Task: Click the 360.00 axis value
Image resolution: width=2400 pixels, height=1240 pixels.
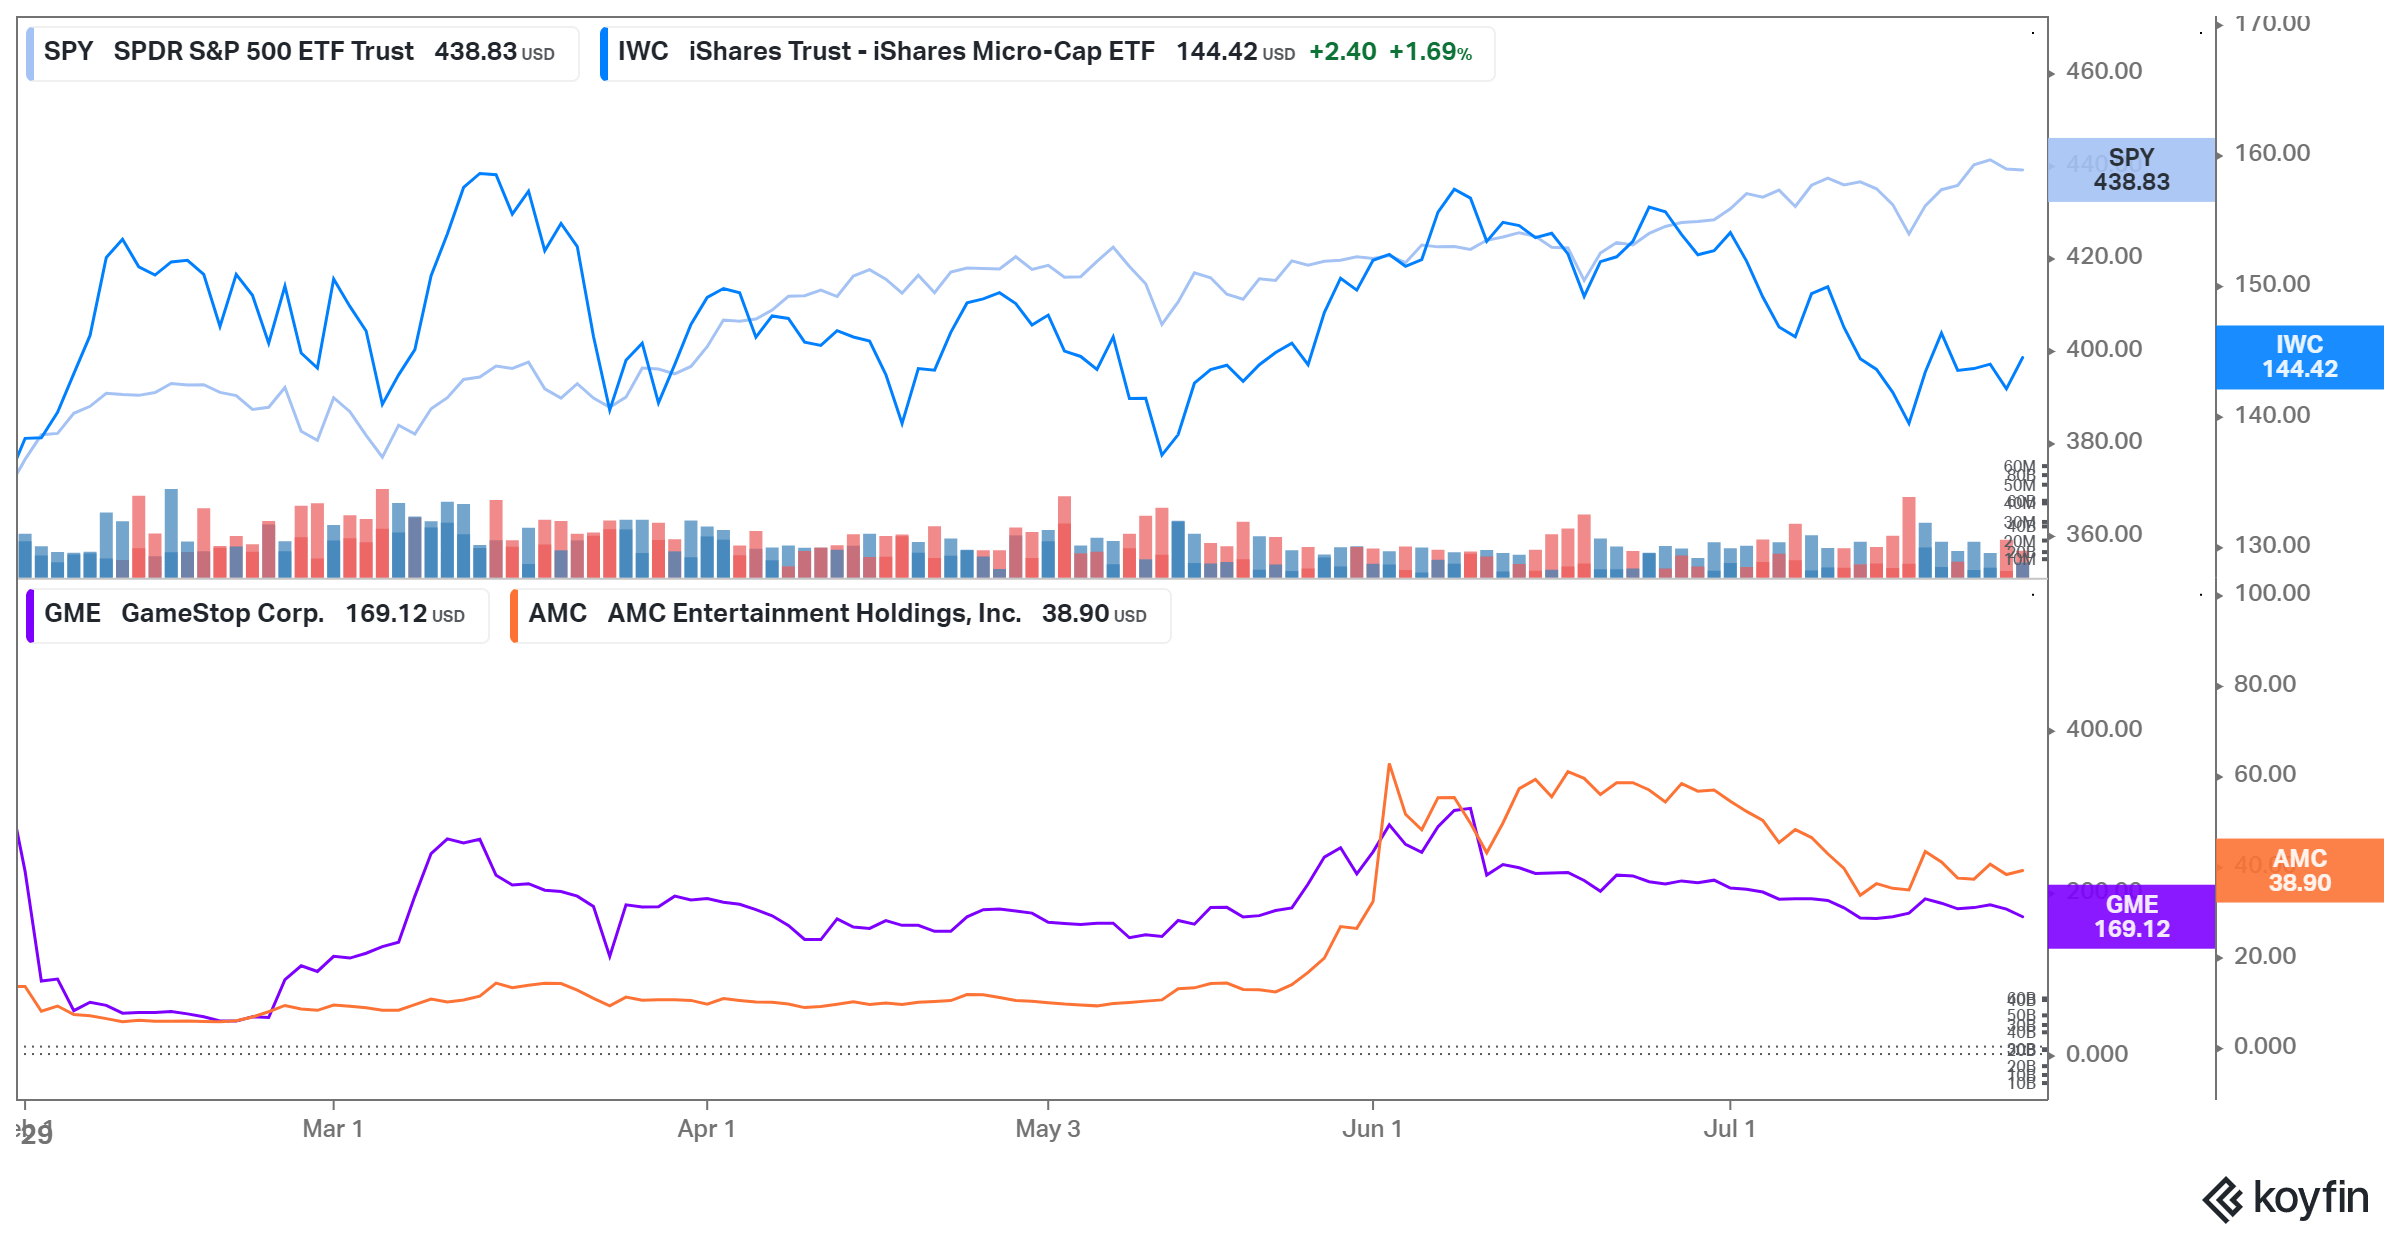Action: tap(2104, 534)
